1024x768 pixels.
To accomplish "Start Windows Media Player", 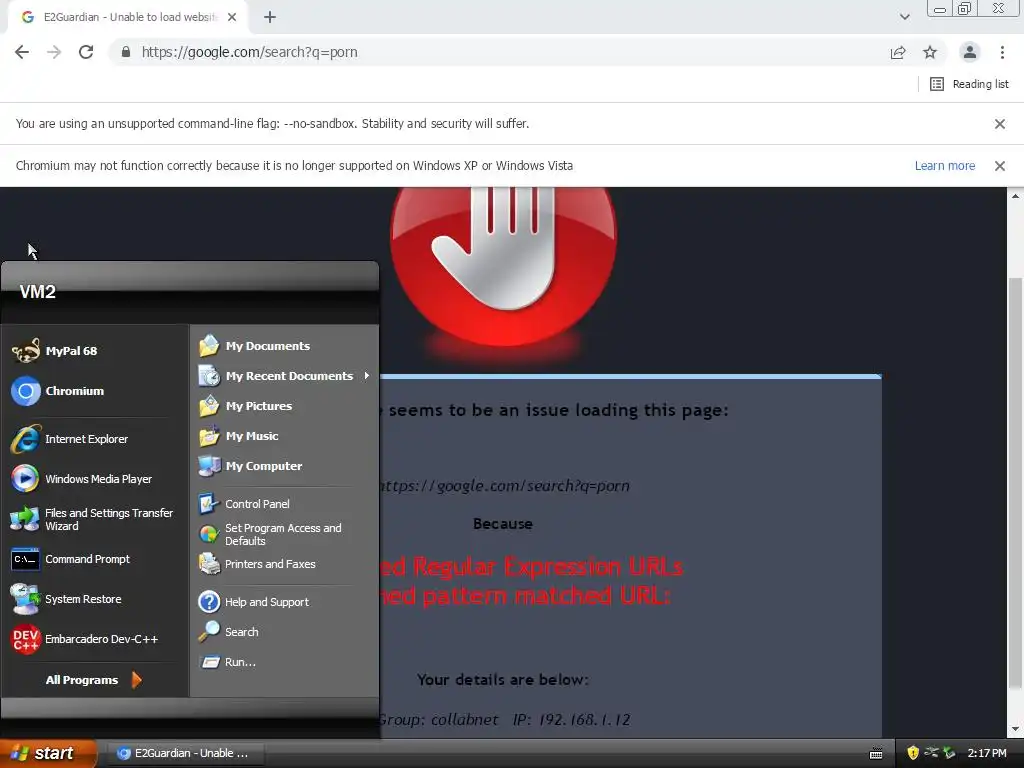I will tap(82, 479).
